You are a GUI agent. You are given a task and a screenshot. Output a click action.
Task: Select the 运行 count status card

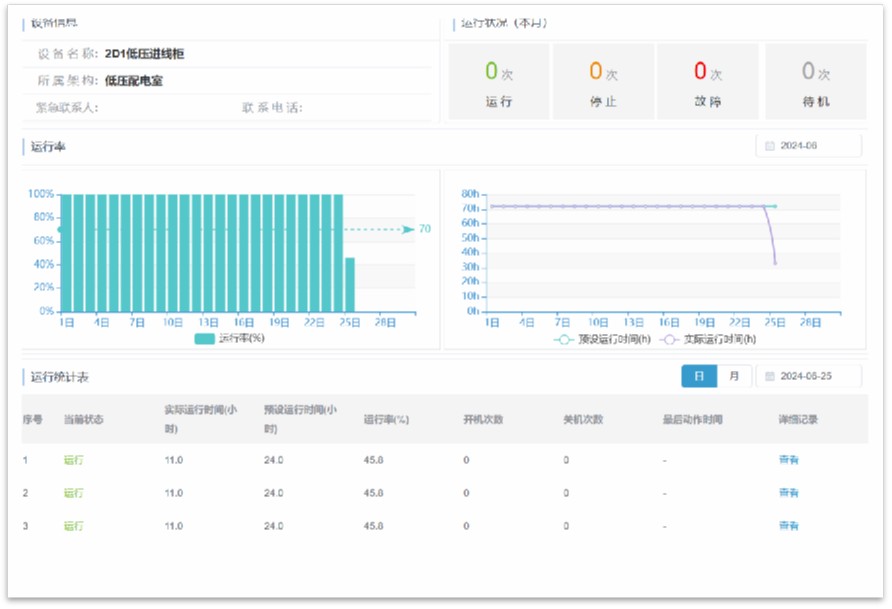(498, 82)
